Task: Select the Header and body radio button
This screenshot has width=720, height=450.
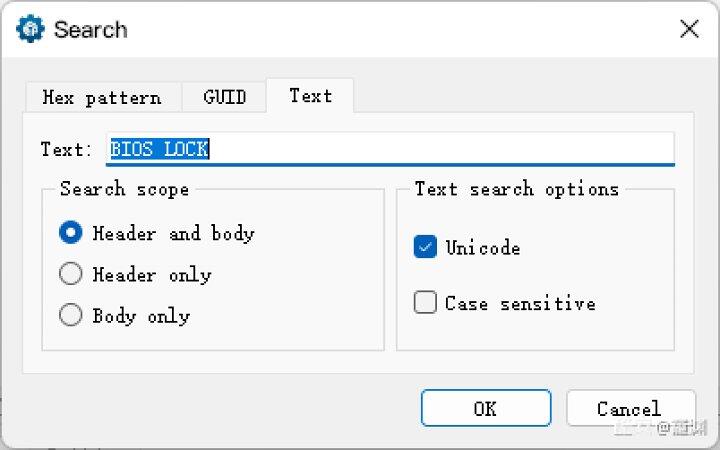Action: [x=71, y=233]
